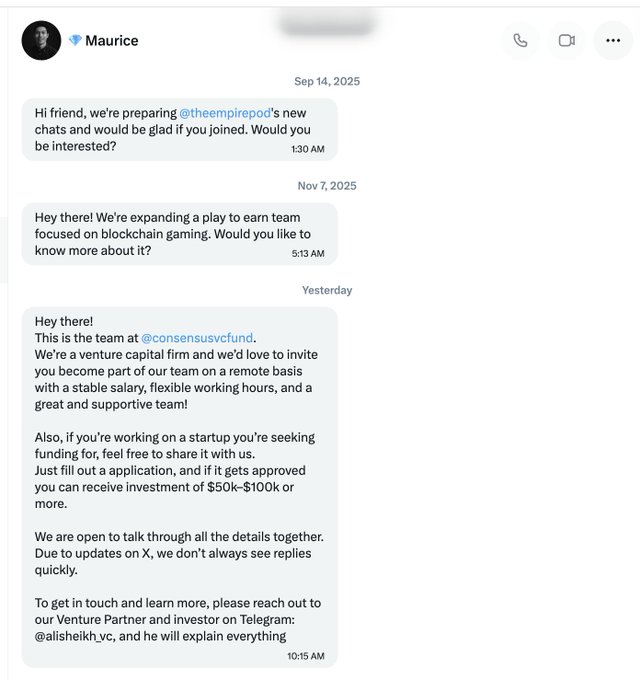The image size is (640, 680).
Task: Open Maurice's profile picture
Action: point(41,40)
